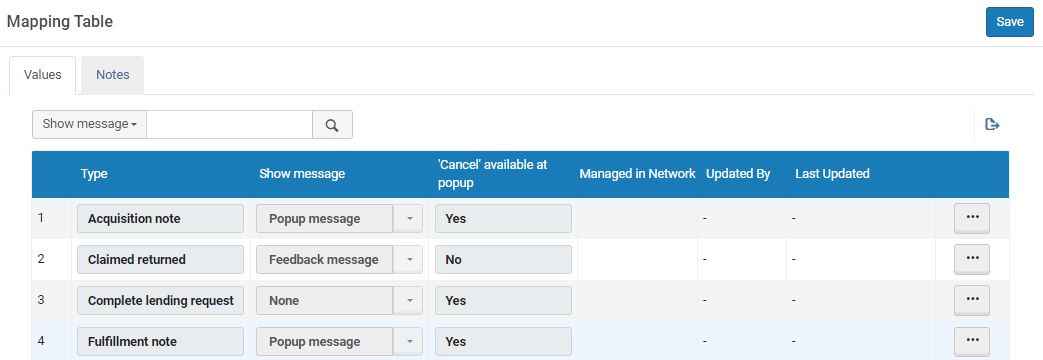Click the Type column header

(x=94, y=174)
